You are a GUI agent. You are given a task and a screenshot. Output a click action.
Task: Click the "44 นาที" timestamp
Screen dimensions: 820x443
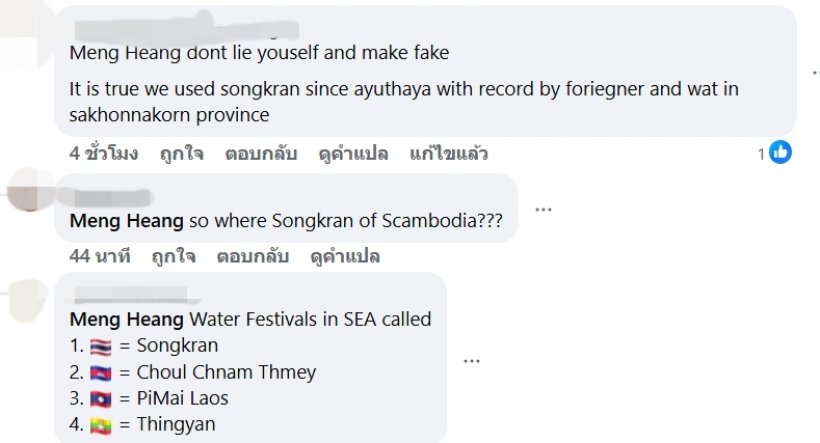tap(100, 256)
